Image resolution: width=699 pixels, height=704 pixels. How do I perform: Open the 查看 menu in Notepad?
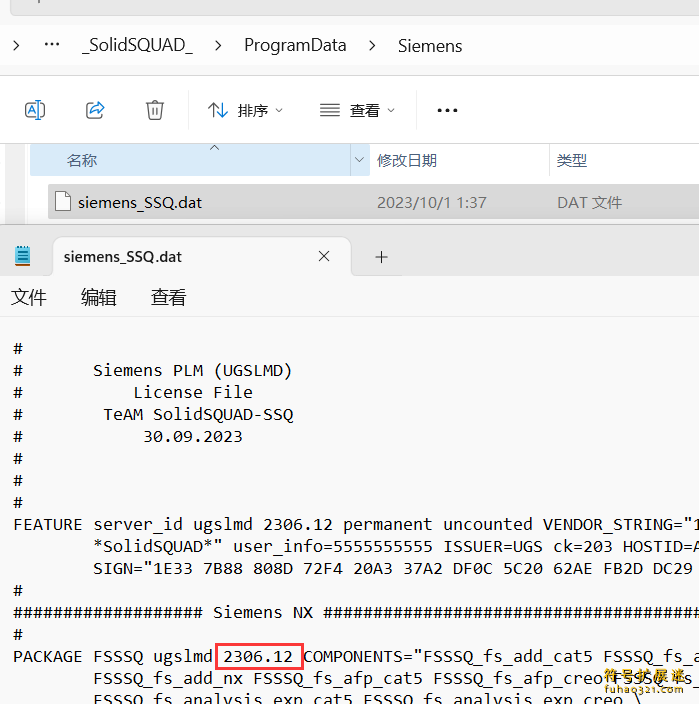coord(168,297)
